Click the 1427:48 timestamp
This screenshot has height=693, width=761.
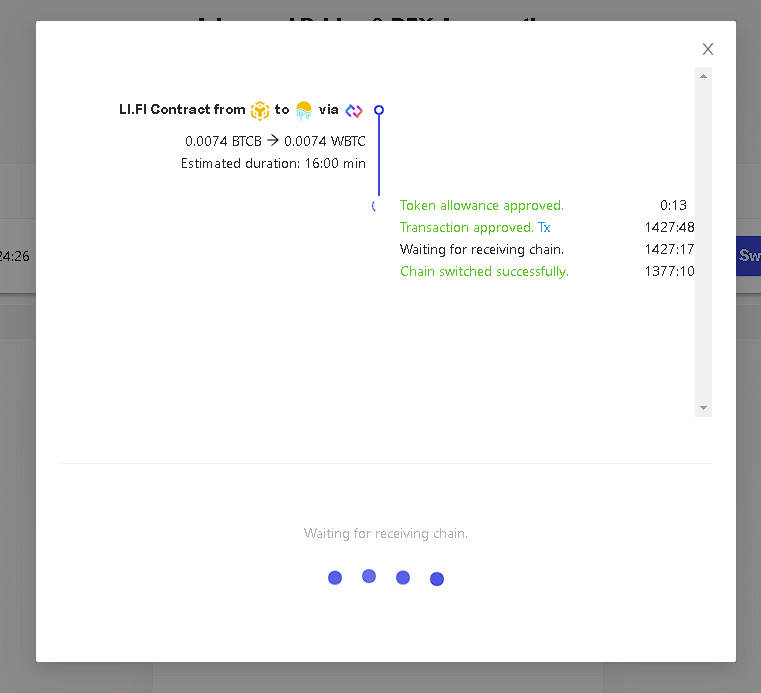click(669, 228)
